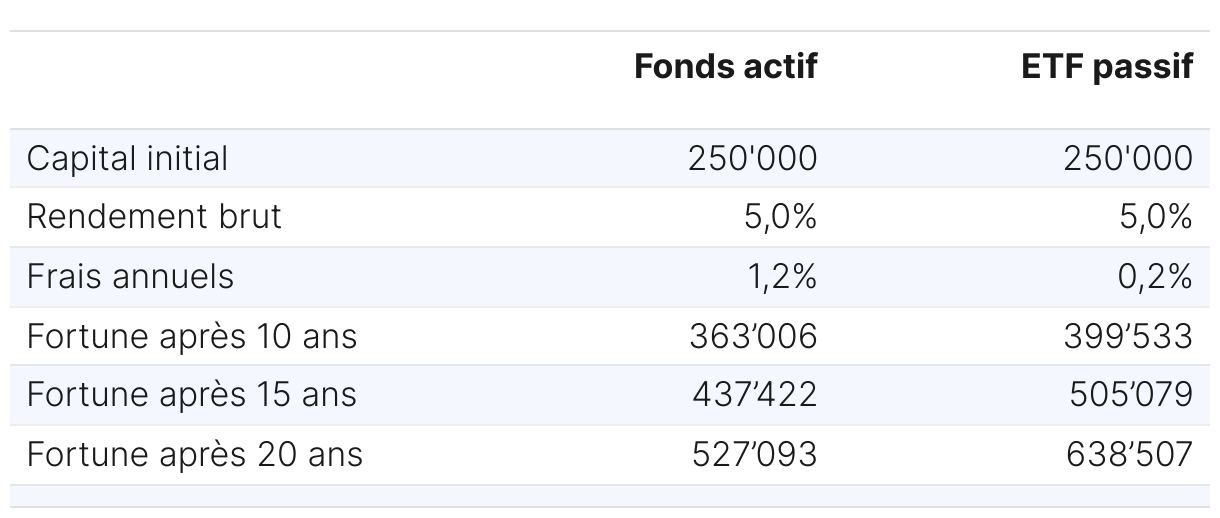Image resolution: width=1220 pixels, height=518 pixels.
Task: Select the Fortune après 20 ans label
Action: [x=194, y=454]
